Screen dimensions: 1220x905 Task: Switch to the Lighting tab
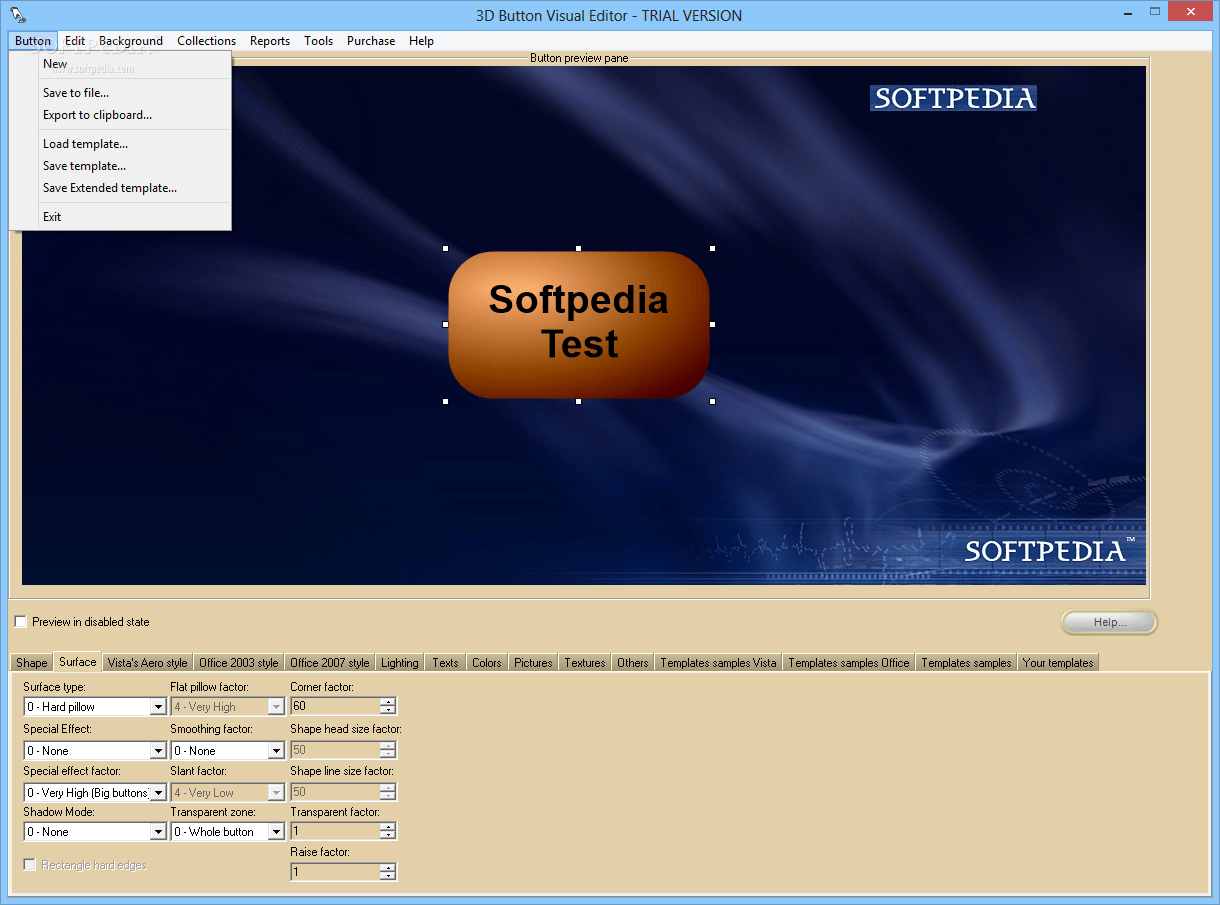pyautogui.click(x=400, y=663)
